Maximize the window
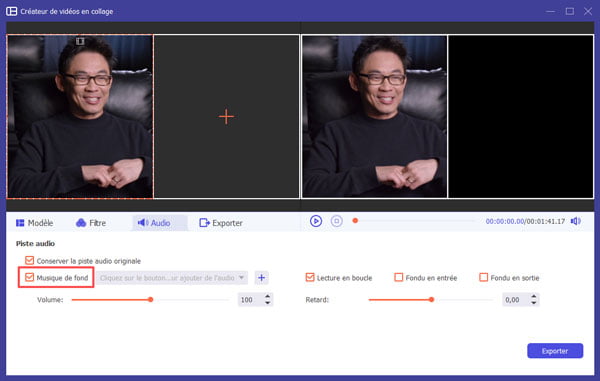Screen dimensions: 600x381 569,11
